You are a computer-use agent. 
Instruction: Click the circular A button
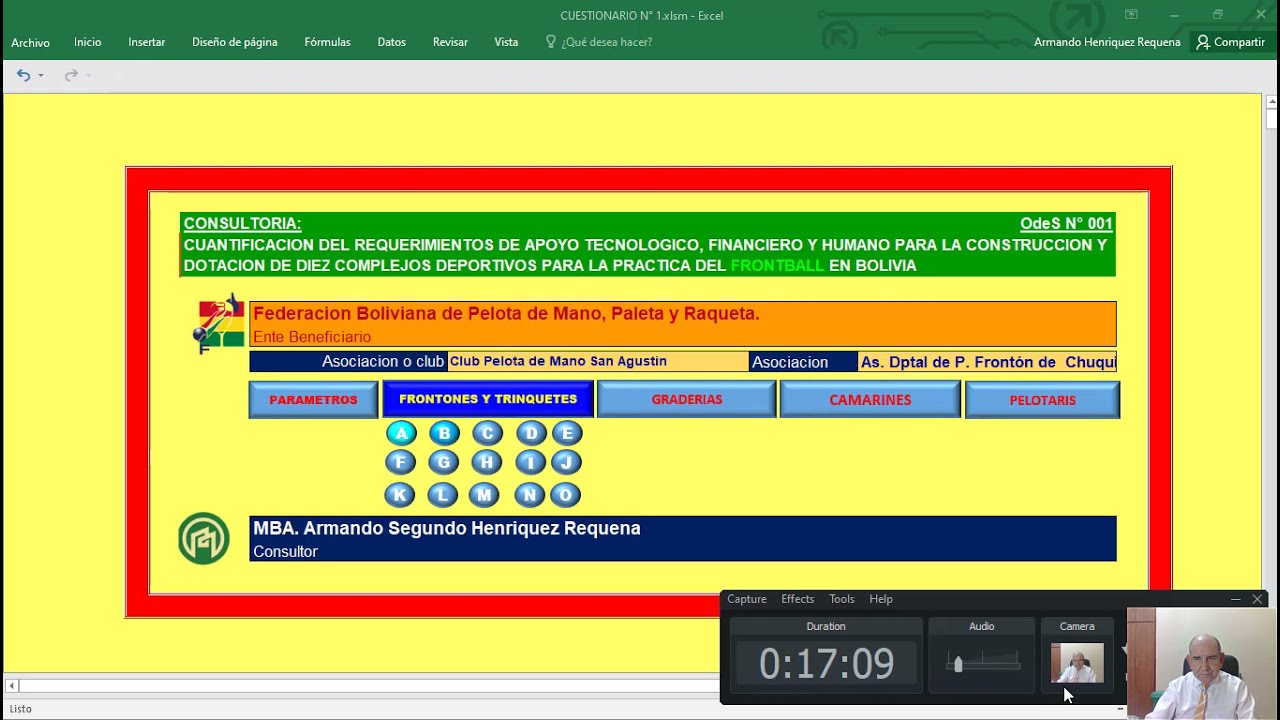[401, 433]
